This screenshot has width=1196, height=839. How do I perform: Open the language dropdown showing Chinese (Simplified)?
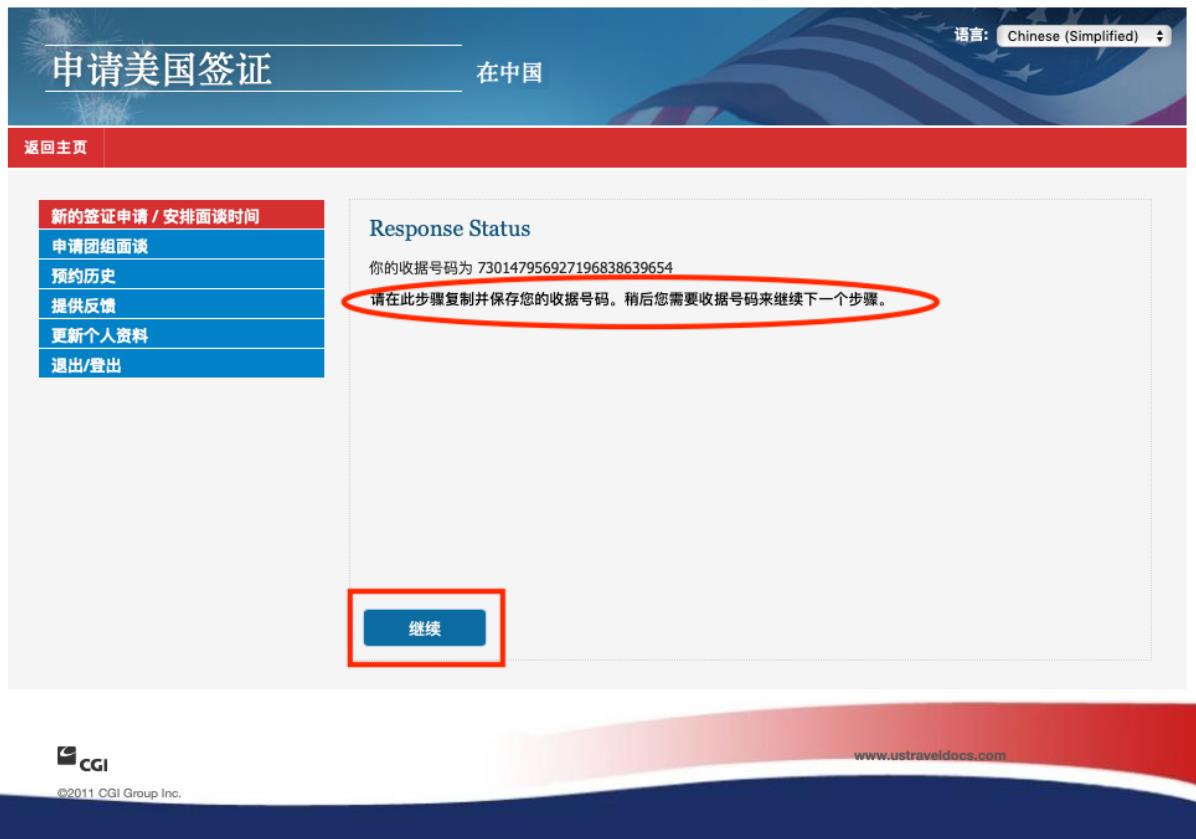1084,36
